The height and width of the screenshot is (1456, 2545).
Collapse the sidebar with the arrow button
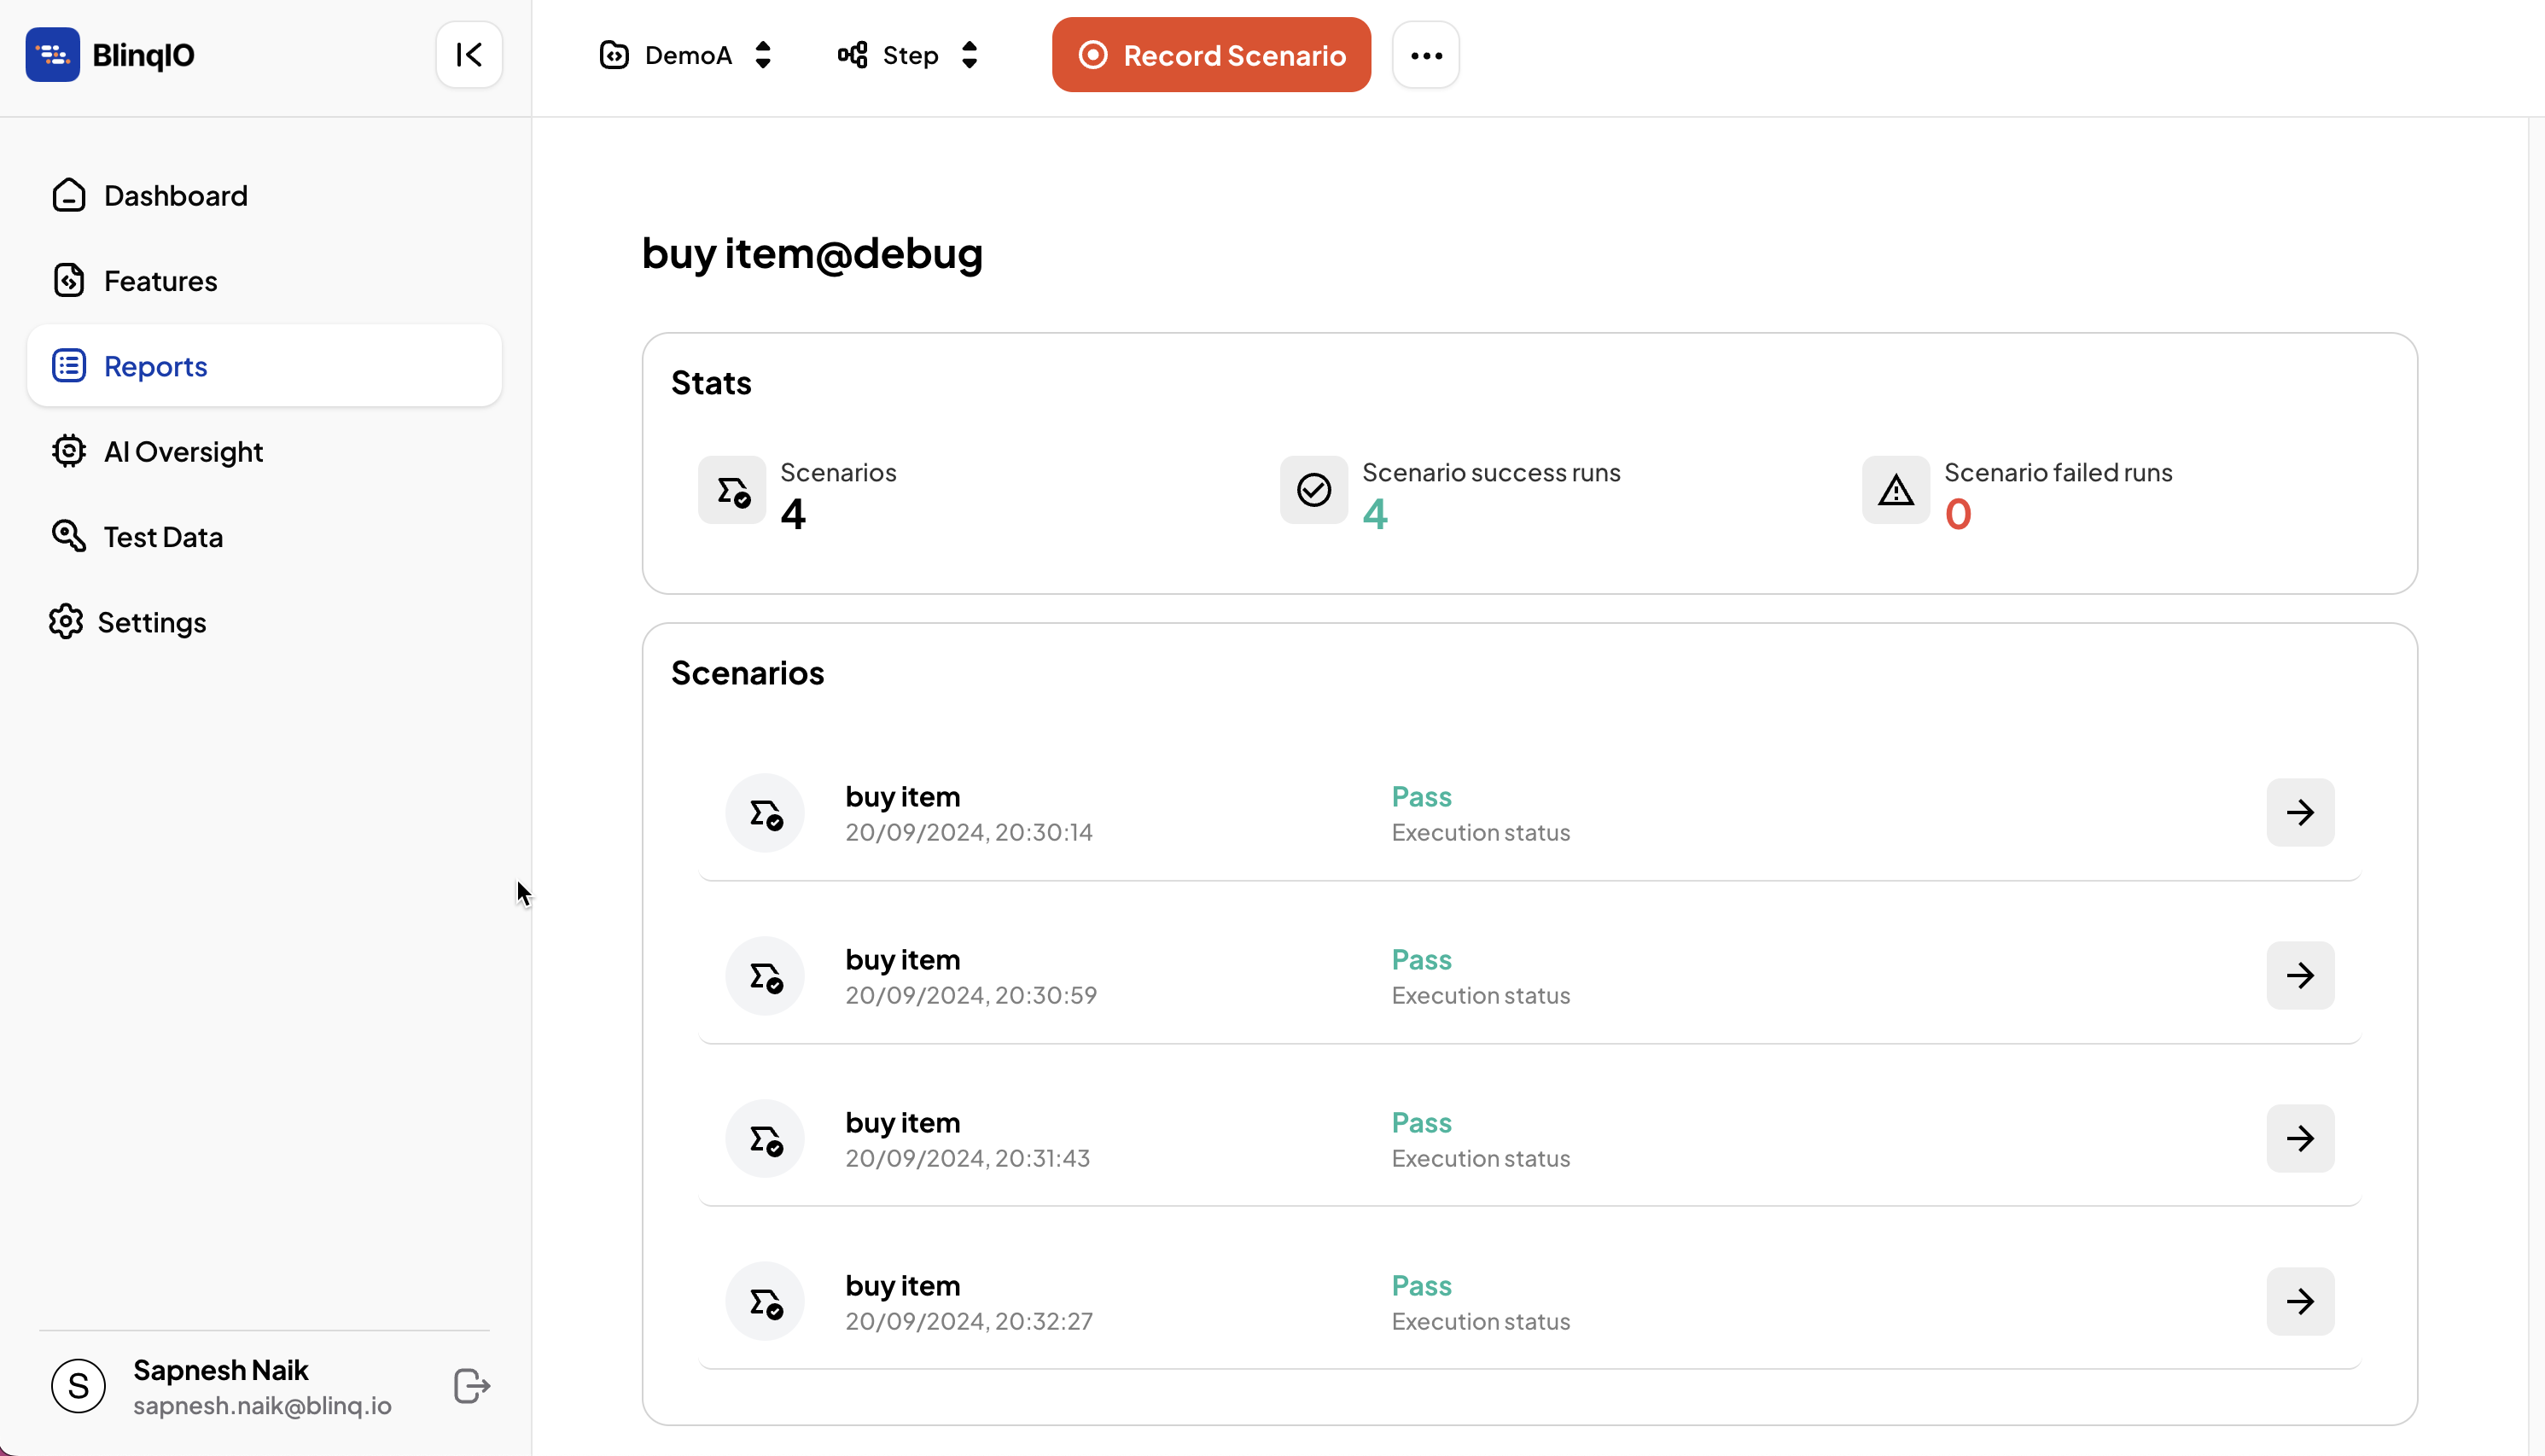click(469, 55)
